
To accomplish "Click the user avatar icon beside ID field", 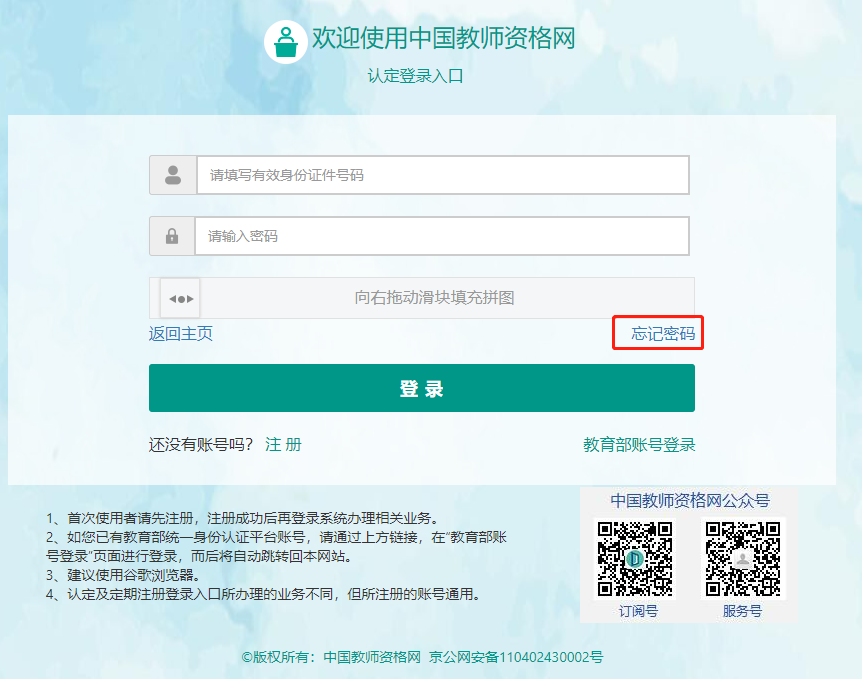I will [173, 175].
